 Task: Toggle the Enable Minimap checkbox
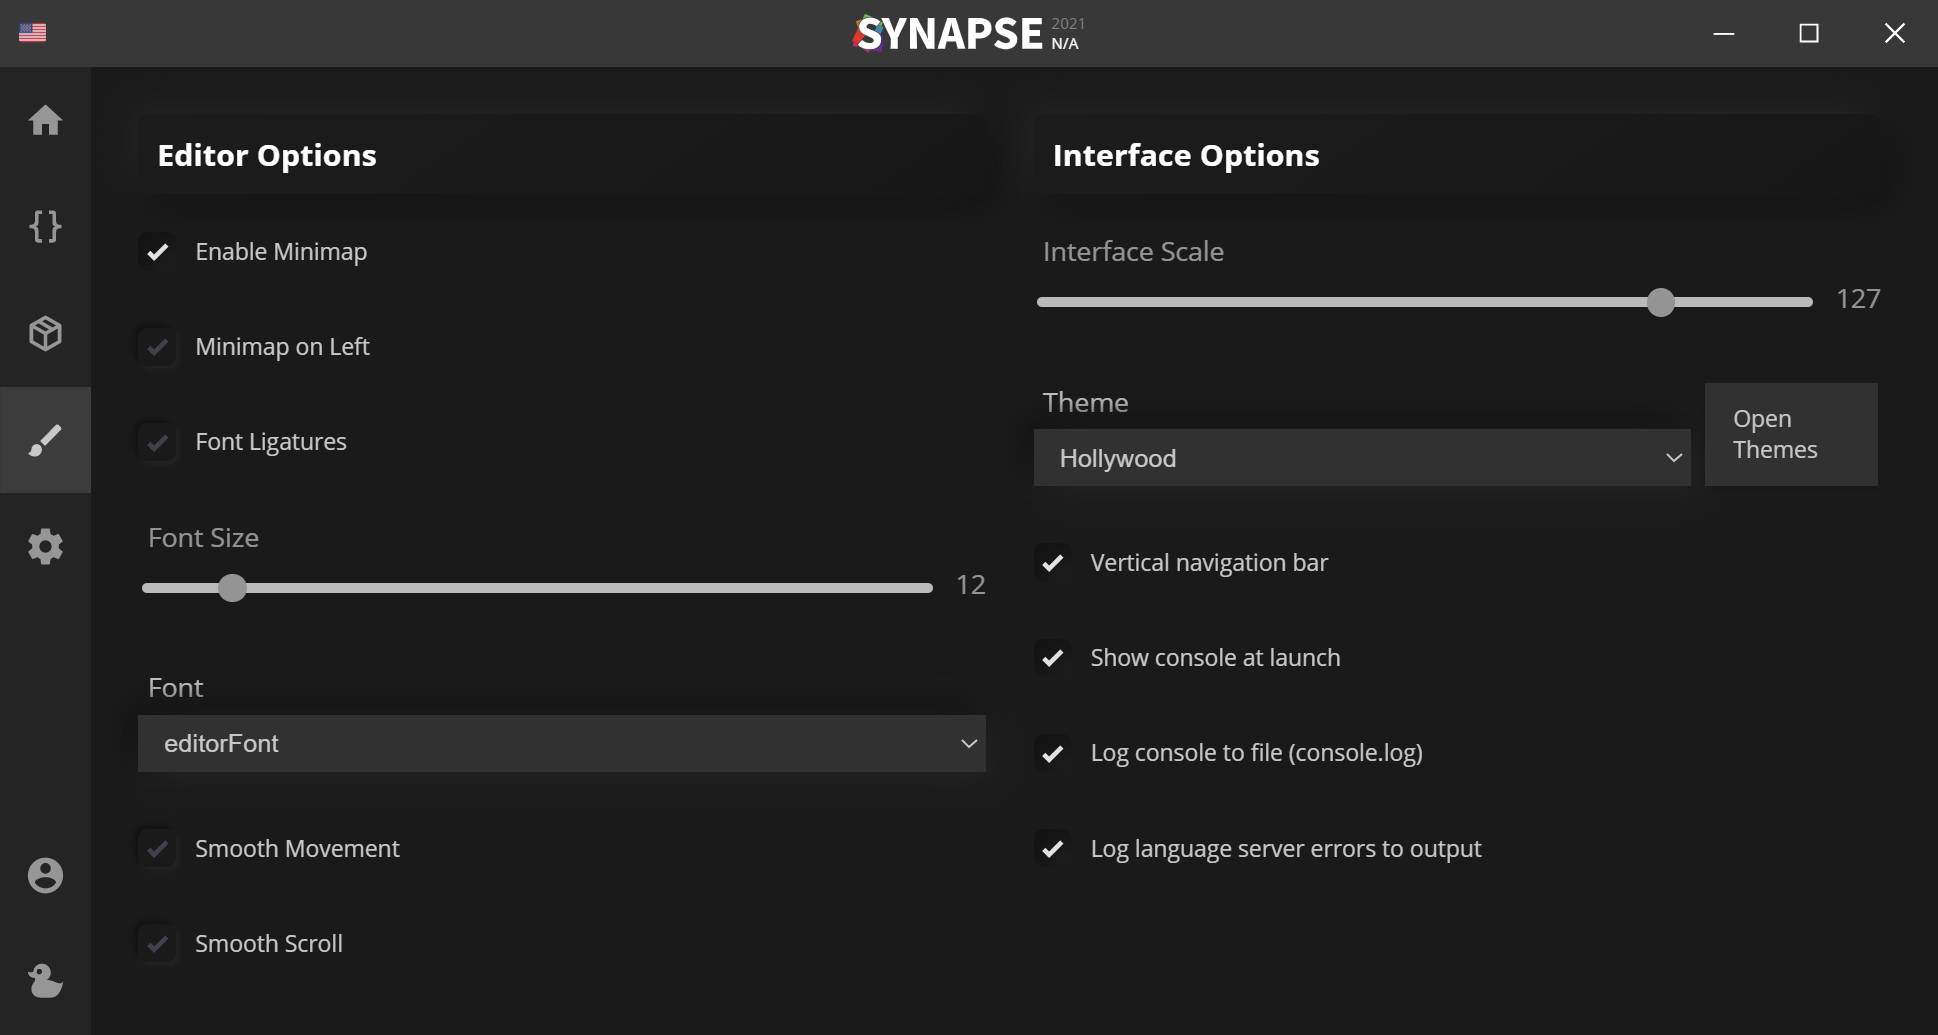point(158,252)
